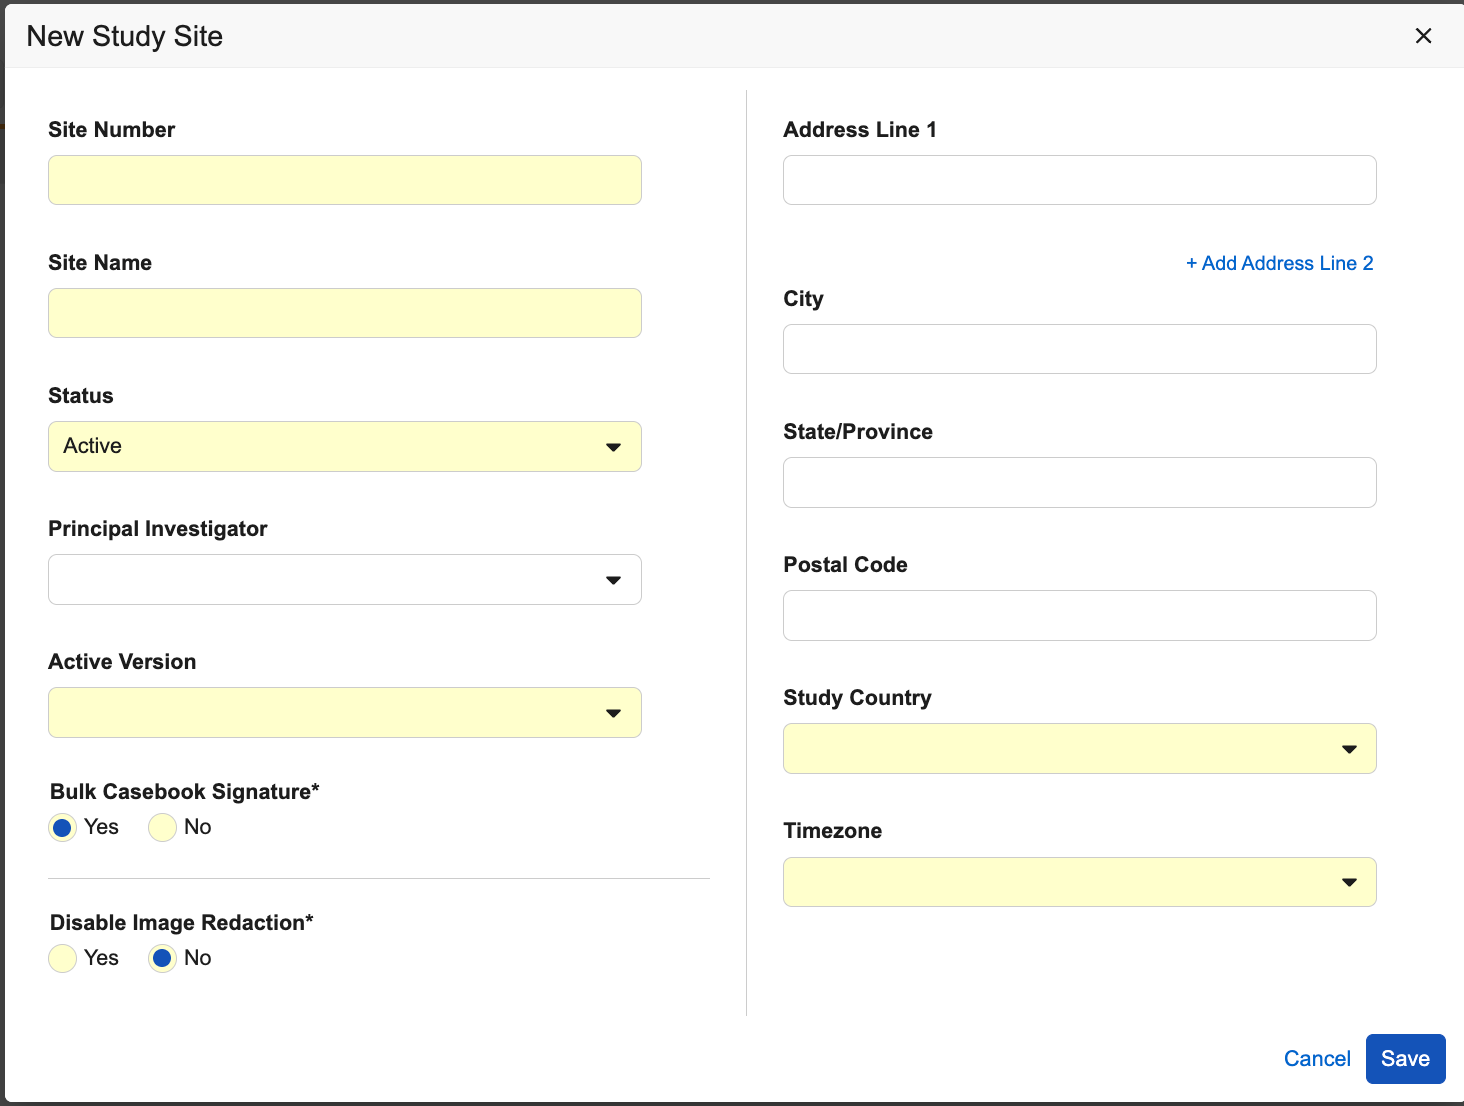The image size is (1464, 1106).
Task: Click the City text field
Action: (1079, 349)
